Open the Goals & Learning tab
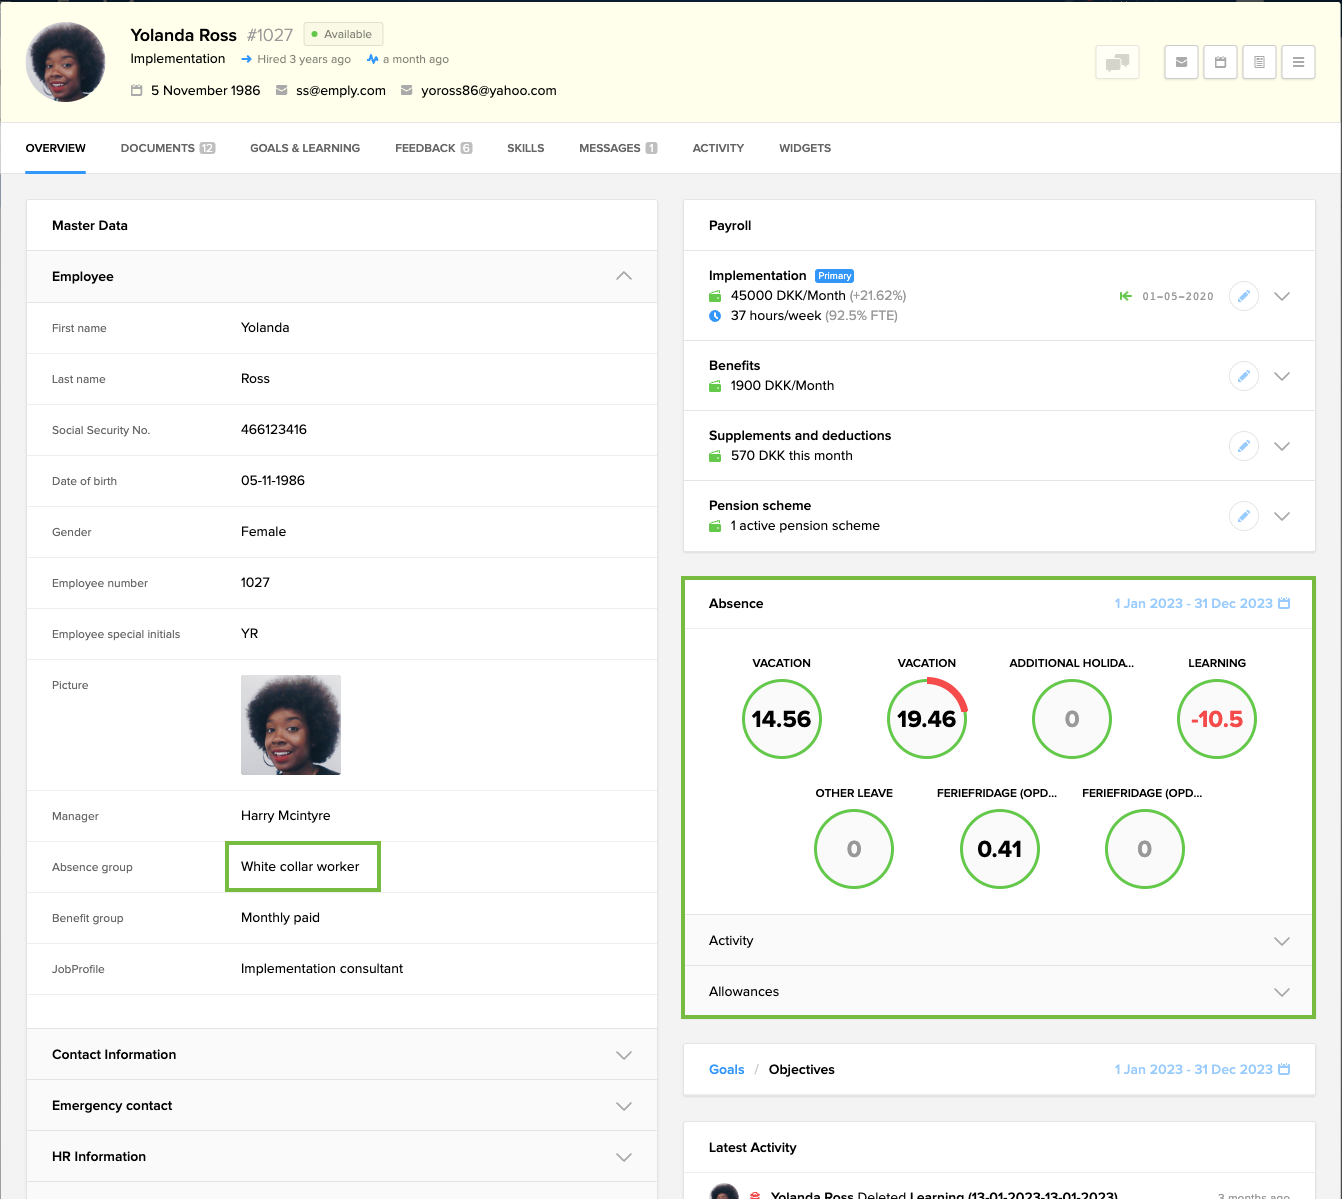The width and height of the screenshot is (1342, 1199). [x=305, y=148]
